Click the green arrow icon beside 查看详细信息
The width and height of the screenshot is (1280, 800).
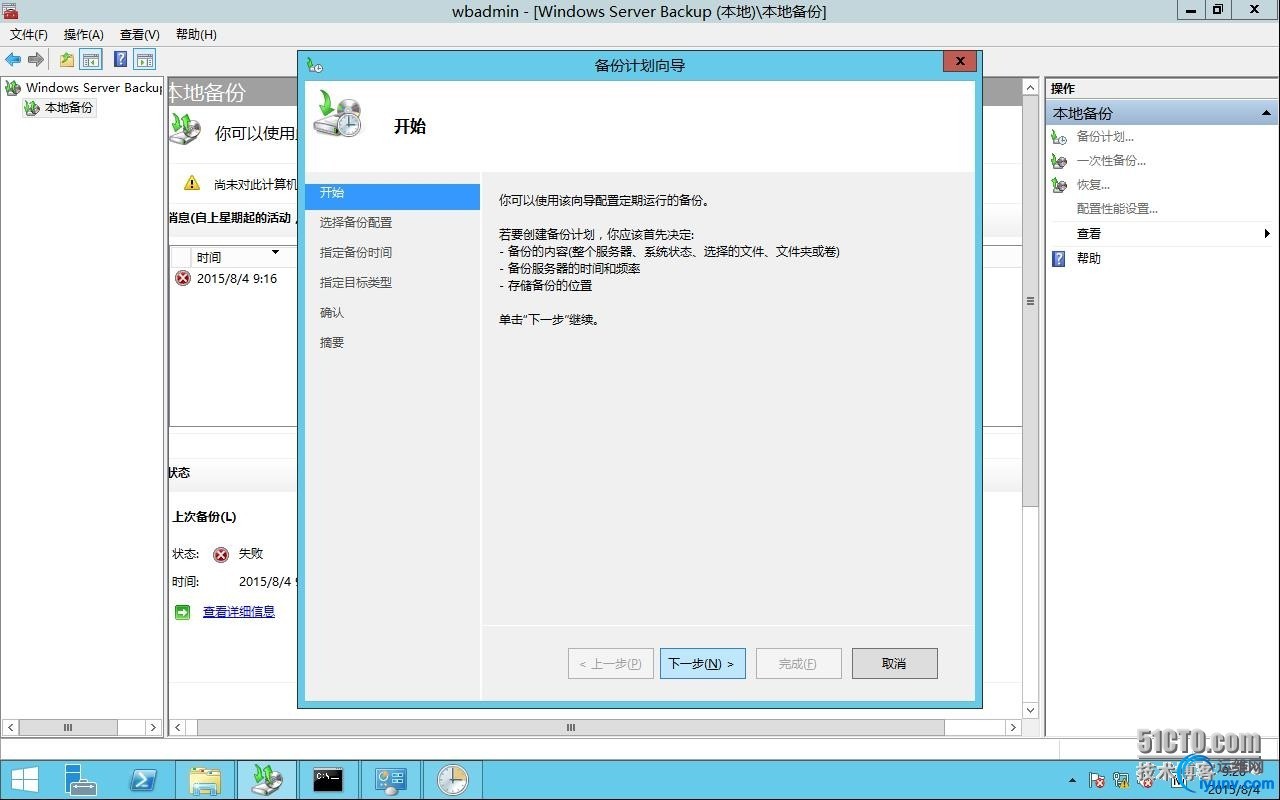coord(182,612)
